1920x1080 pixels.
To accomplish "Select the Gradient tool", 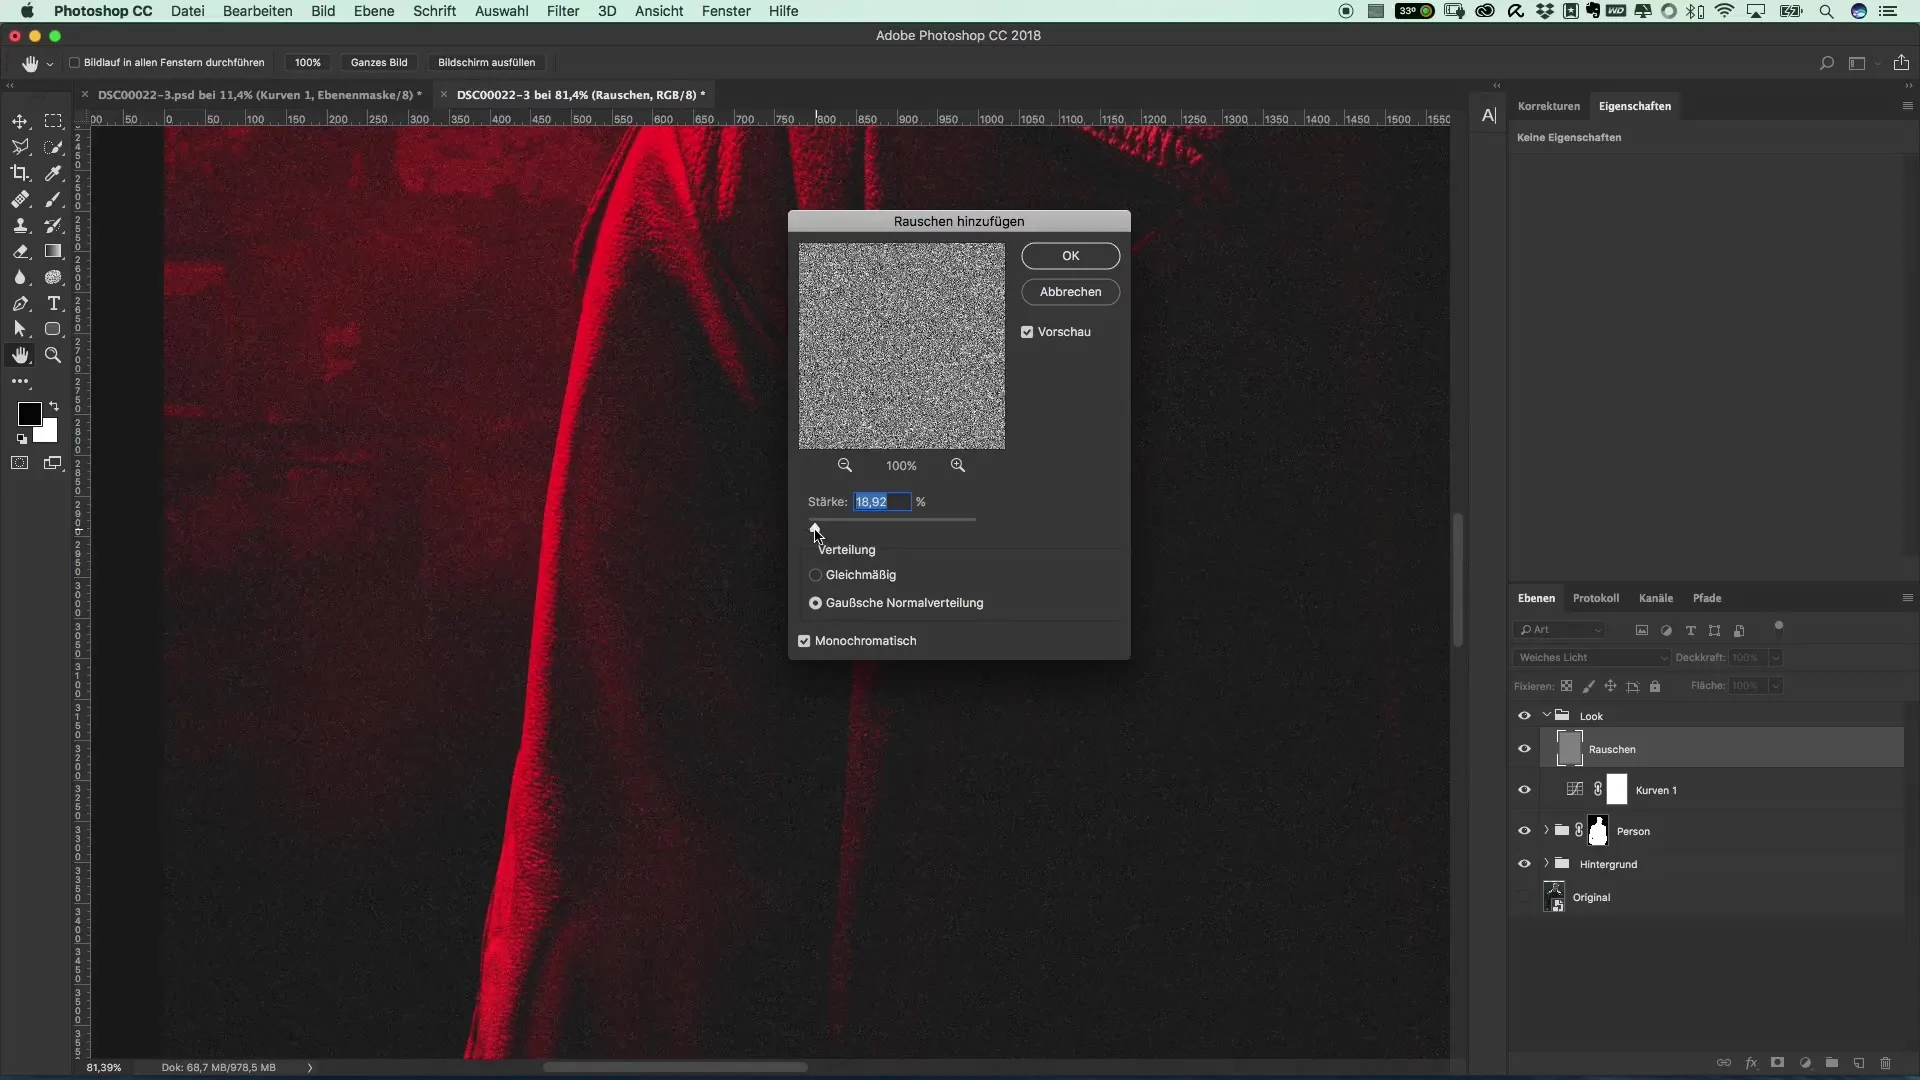I will coord(53,251).
